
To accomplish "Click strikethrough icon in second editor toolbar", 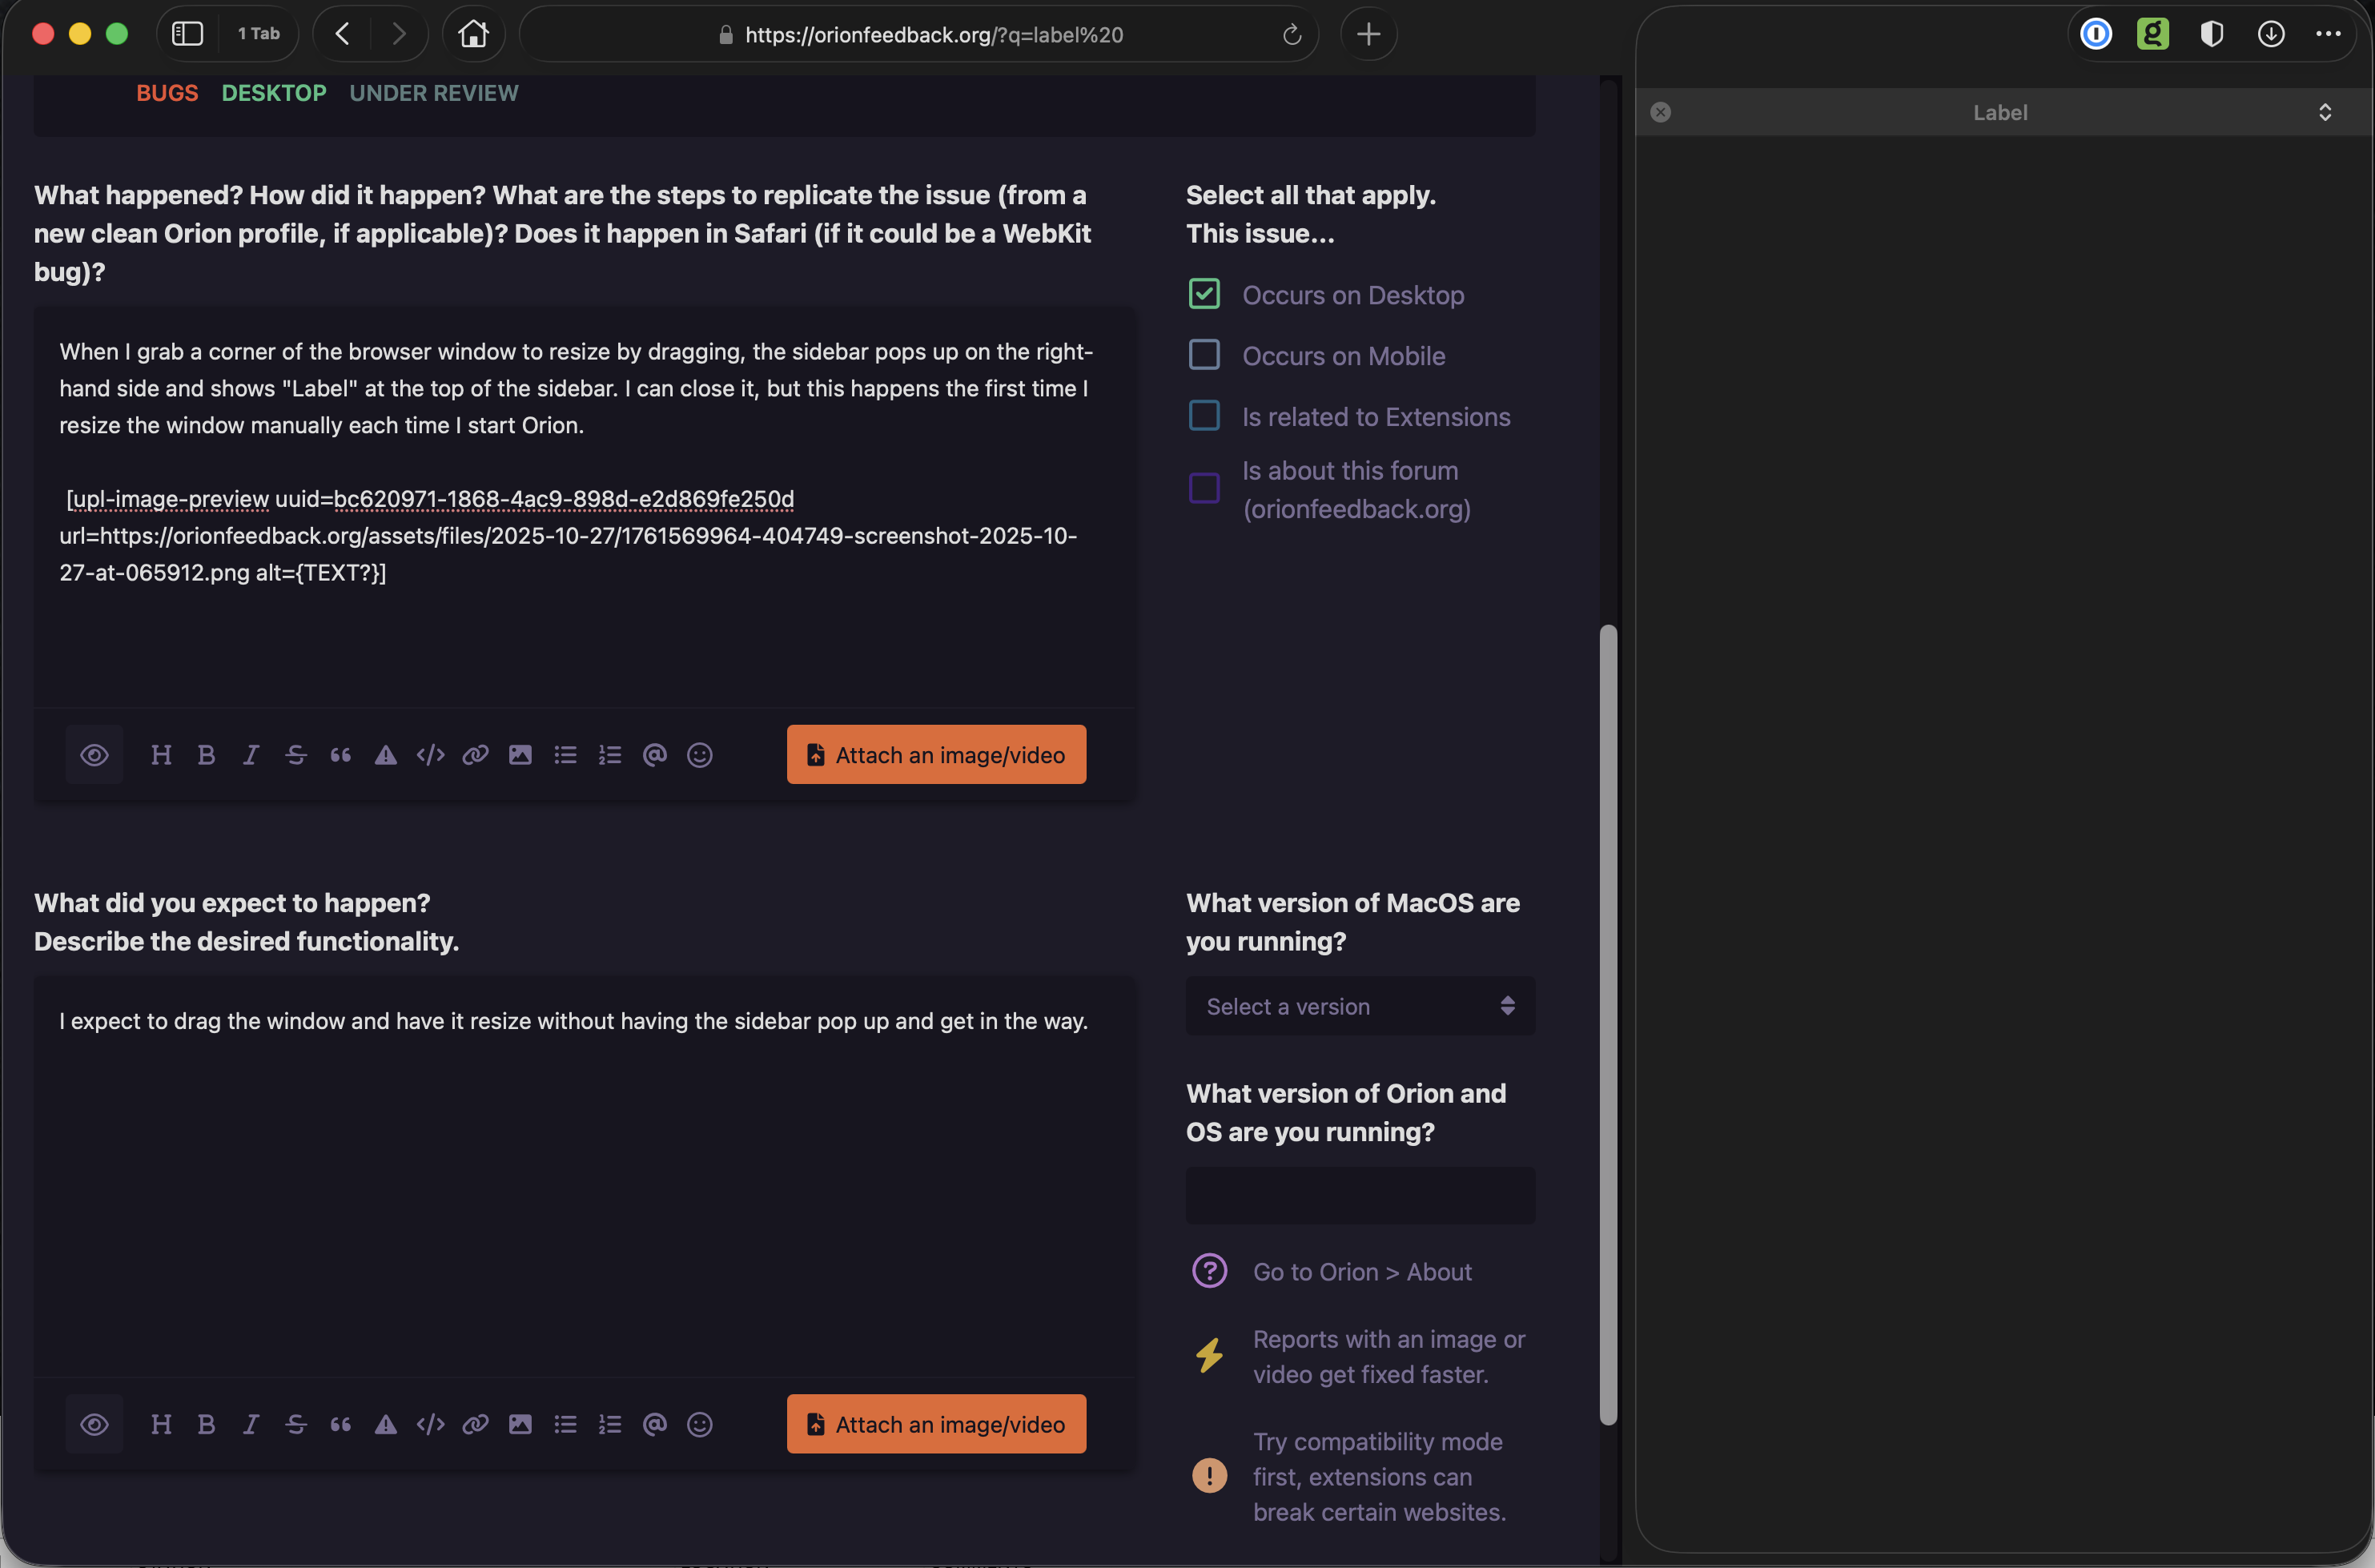I will tap(295, 1424).
